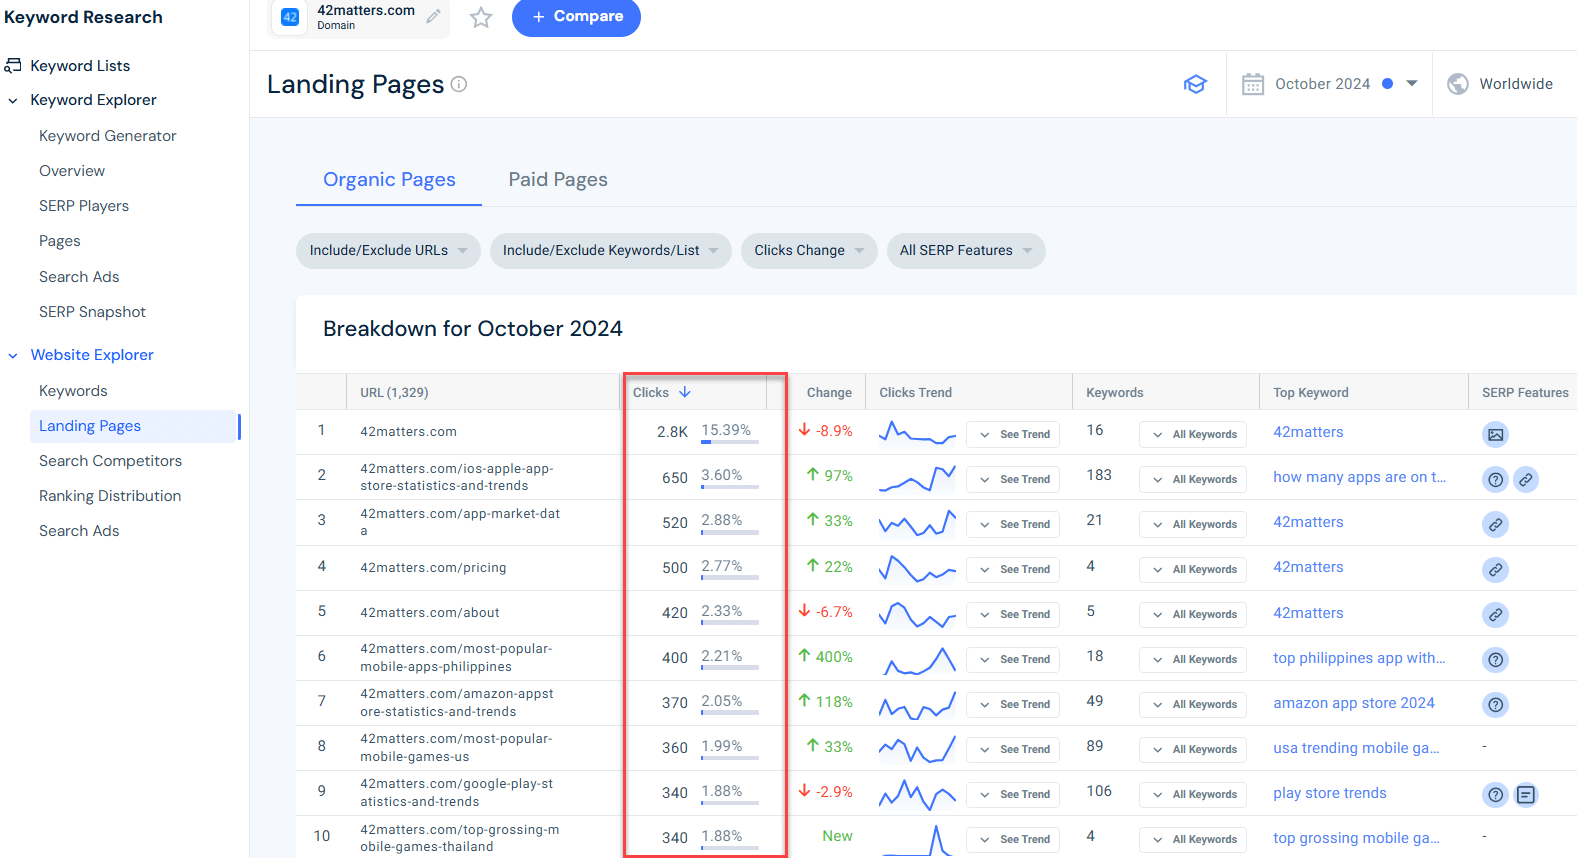1577x858 pixels.
Task: Click the globe icon beside Worldwide
Action: click(x=1458, y=84)
